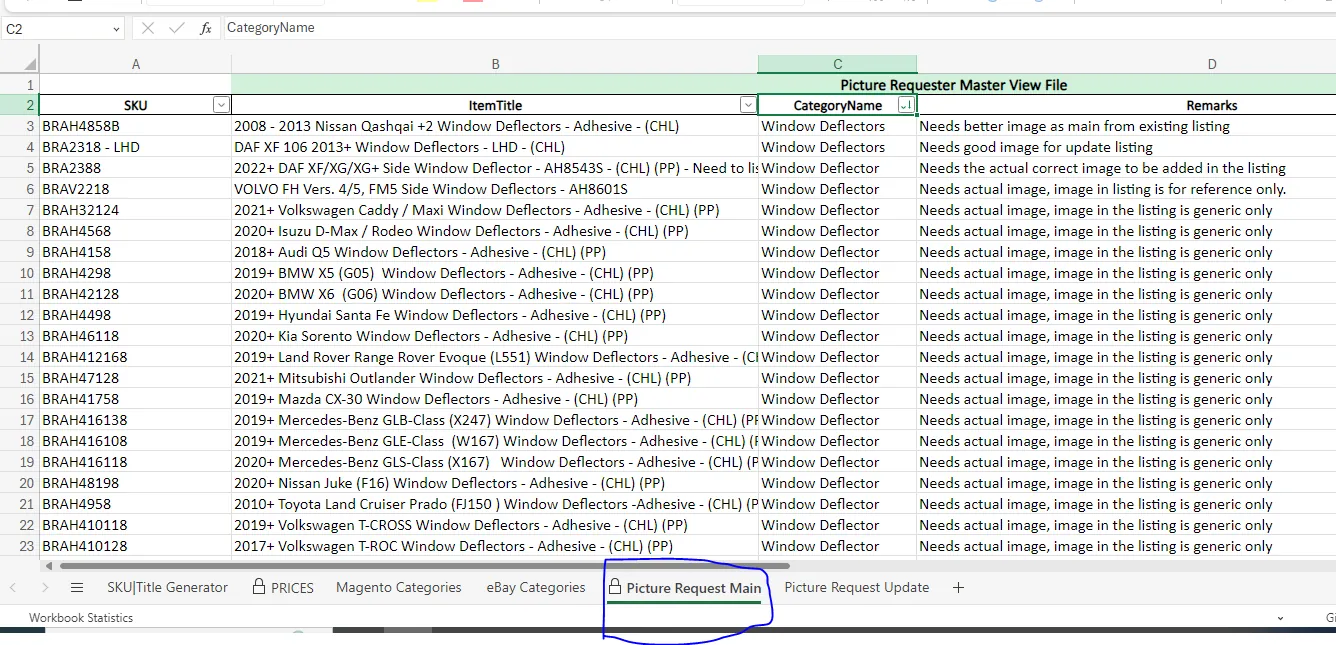
Task: Select the Picture Request Main sheet tab
Action: 684,588
